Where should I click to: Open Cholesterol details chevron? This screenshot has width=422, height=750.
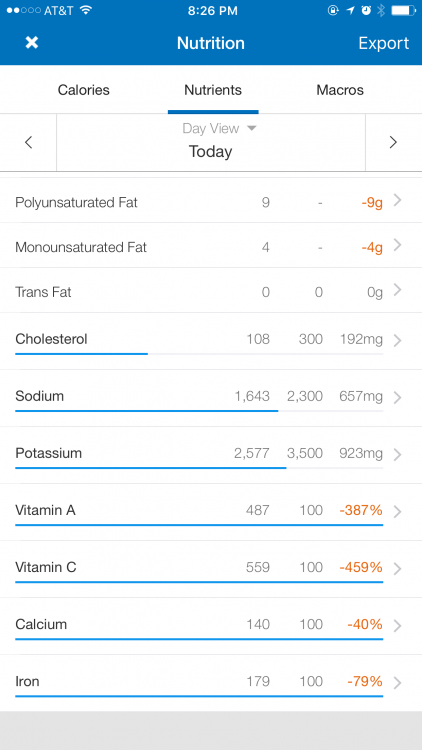click(x=397, y=340)
